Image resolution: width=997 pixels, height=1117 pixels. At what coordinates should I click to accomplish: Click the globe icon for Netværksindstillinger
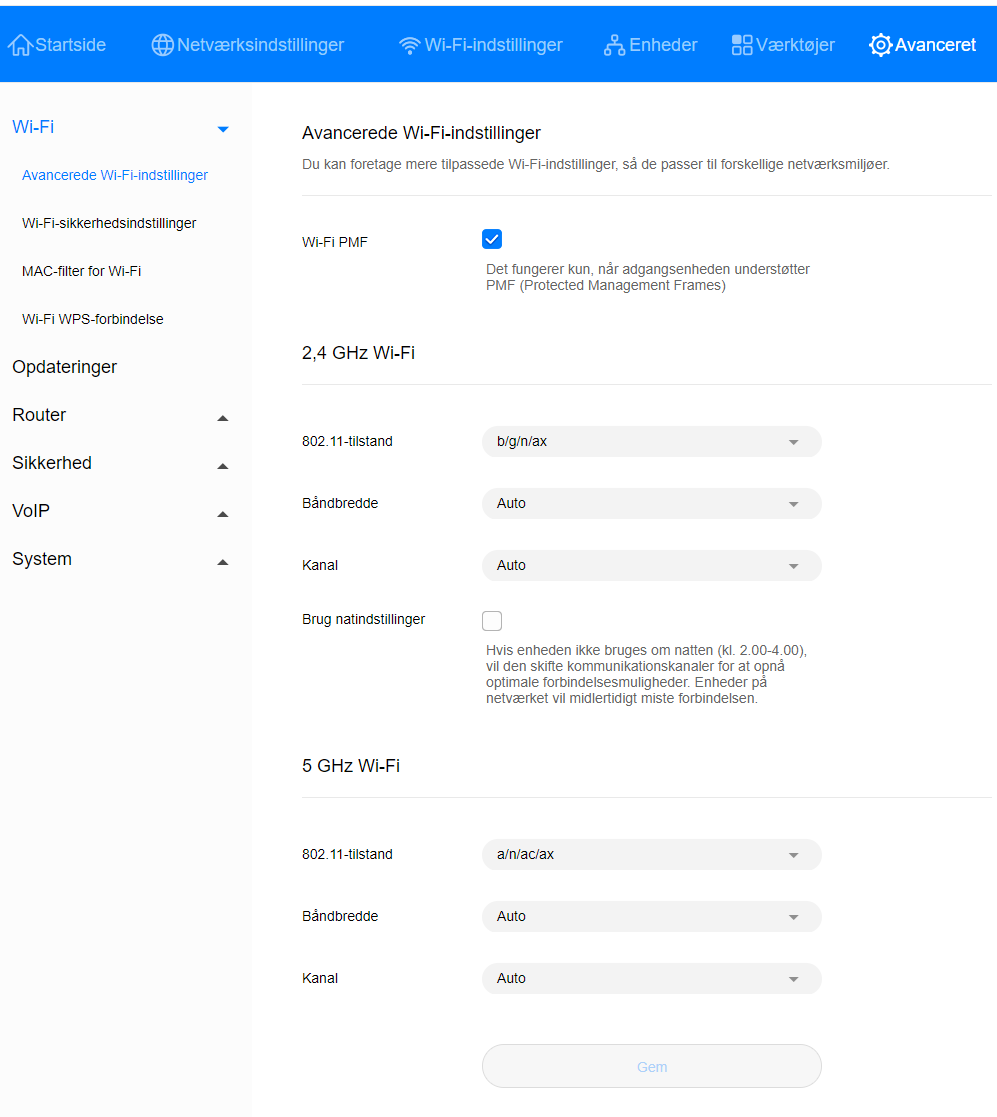click(162, 45)
